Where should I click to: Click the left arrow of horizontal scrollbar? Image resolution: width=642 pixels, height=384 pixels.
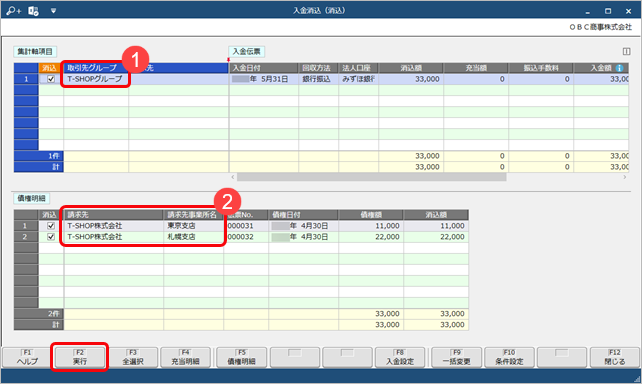[x=233, y=177]
